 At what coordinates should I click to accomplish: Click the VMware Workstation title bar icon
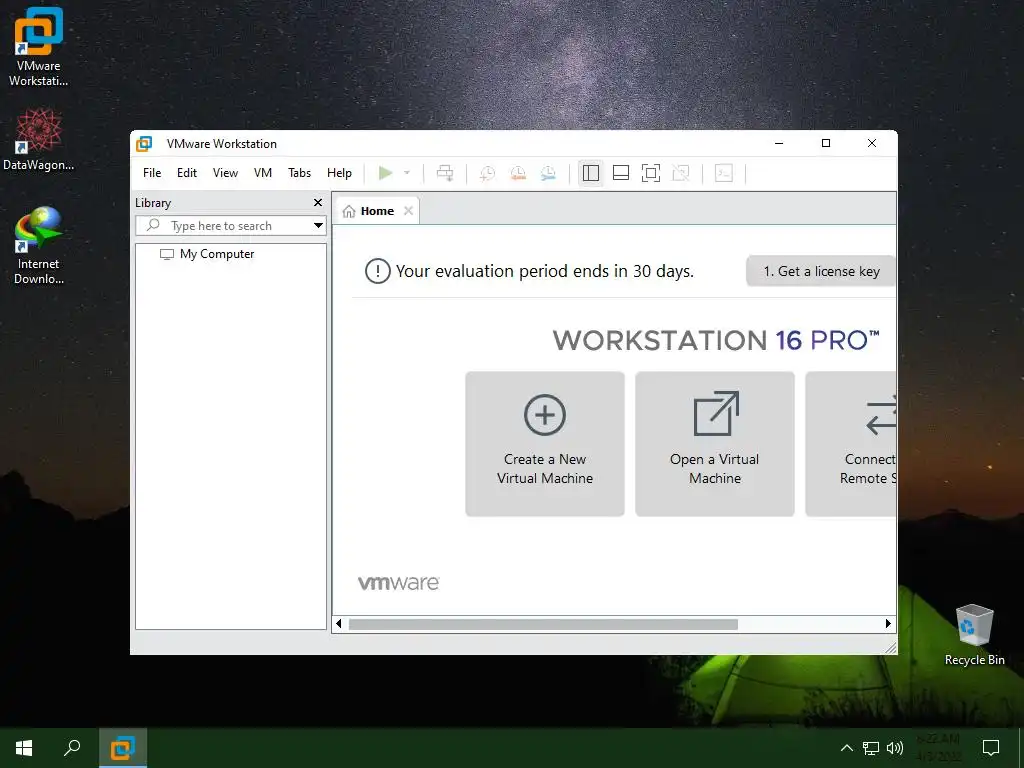[x=144, y=144]
